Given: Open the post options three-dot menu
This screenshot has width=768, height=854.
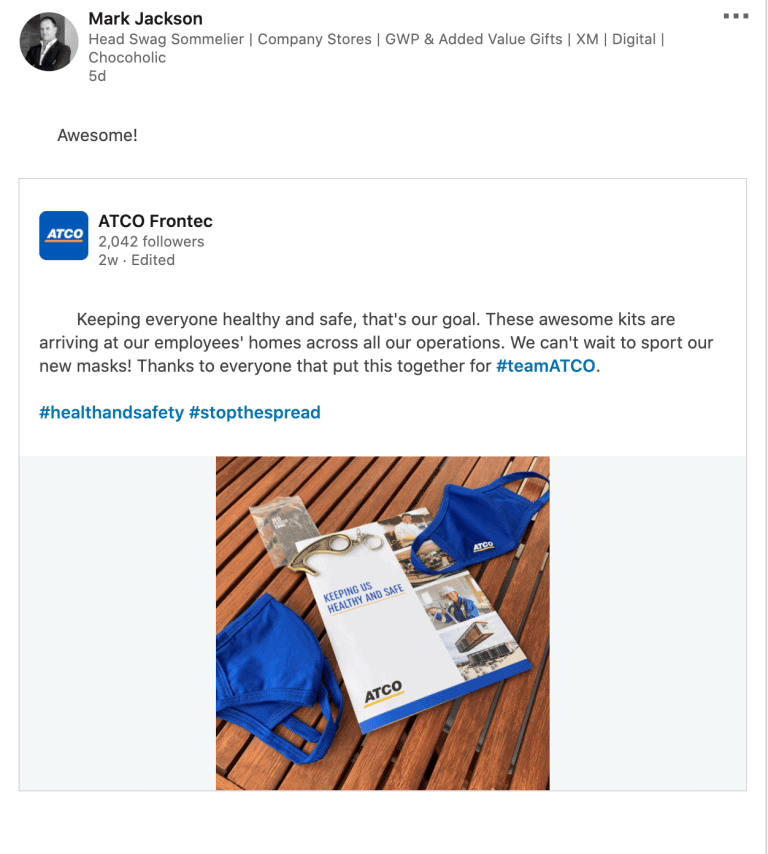Looking at the screenshot, I should (737, 14).
